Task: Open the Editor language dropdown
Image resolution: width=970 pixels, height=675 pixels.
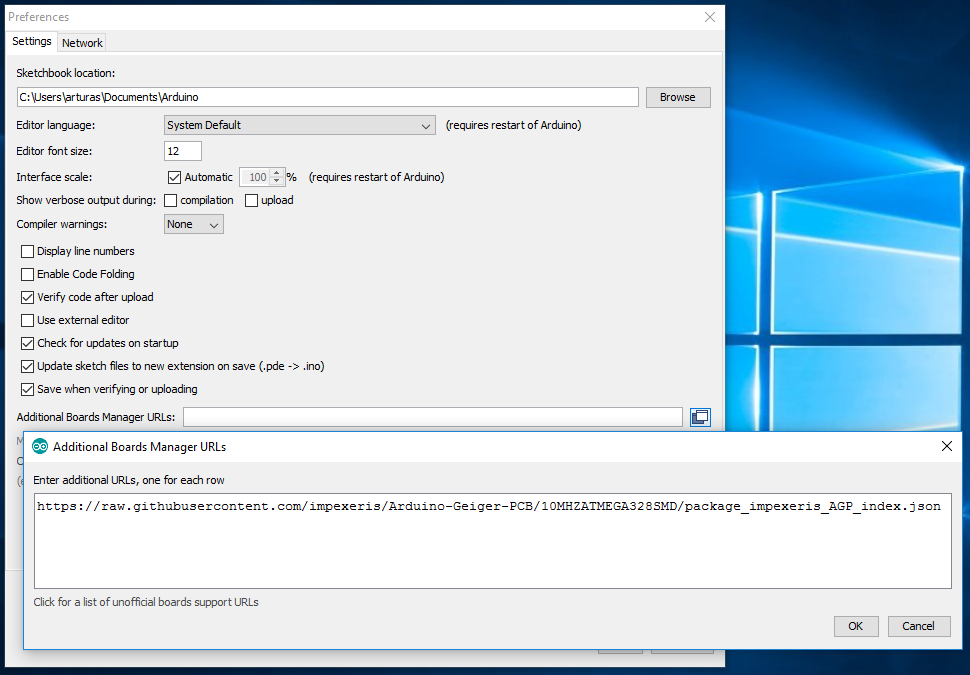Action: pos(299,125)
